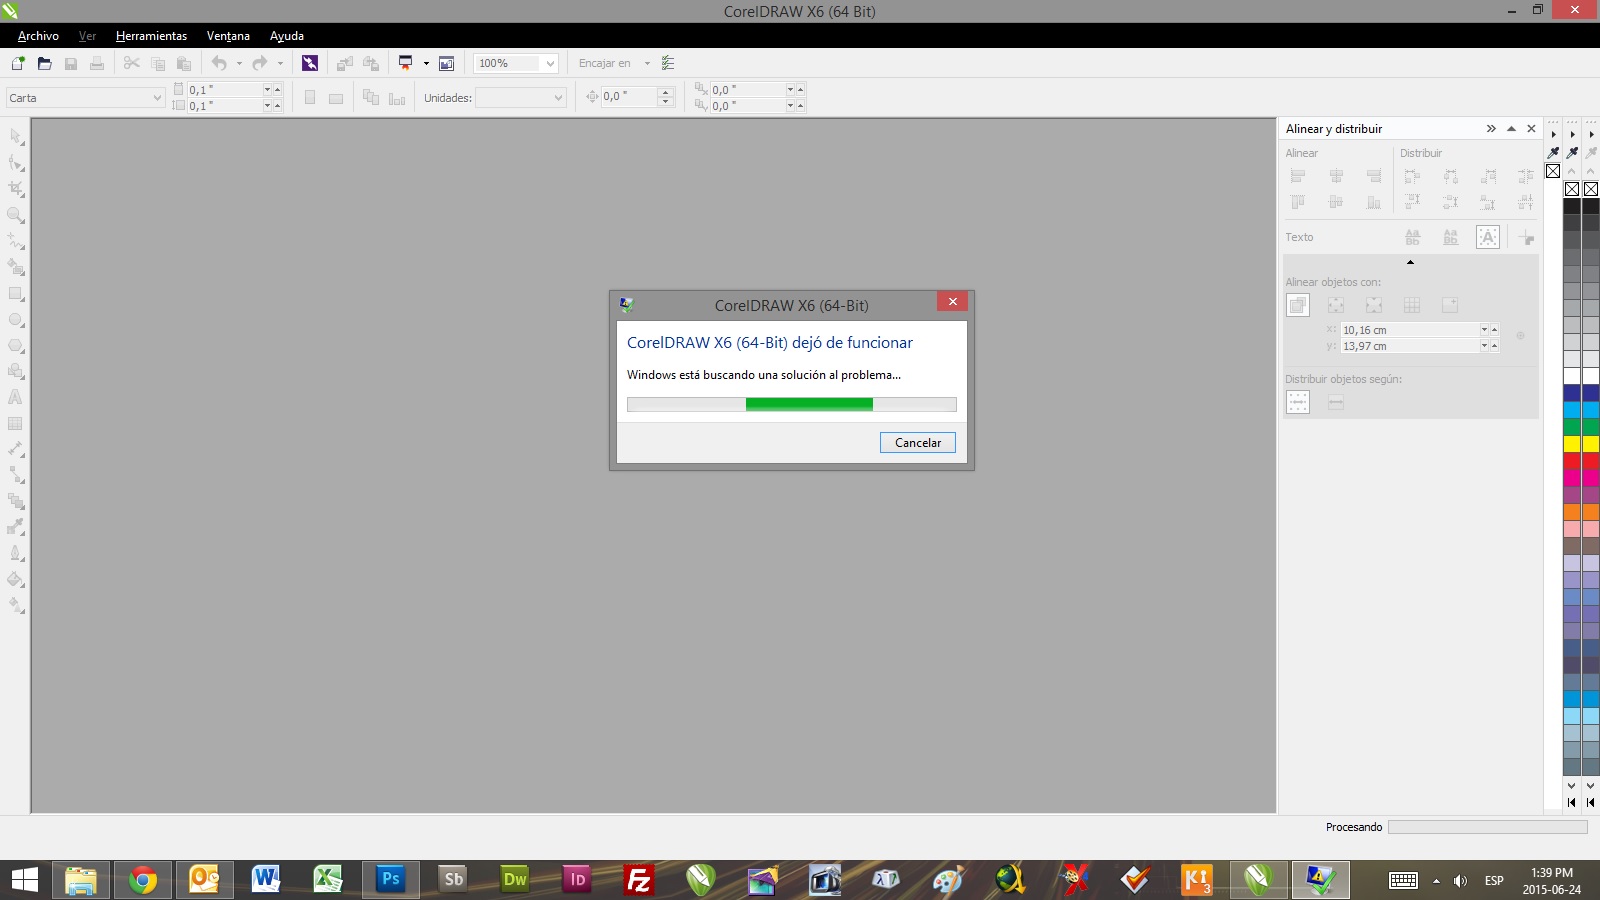This screenshot has height=900, width=1600.
Task: Open the Unidades dropdown
Action: tap(558, 98)
